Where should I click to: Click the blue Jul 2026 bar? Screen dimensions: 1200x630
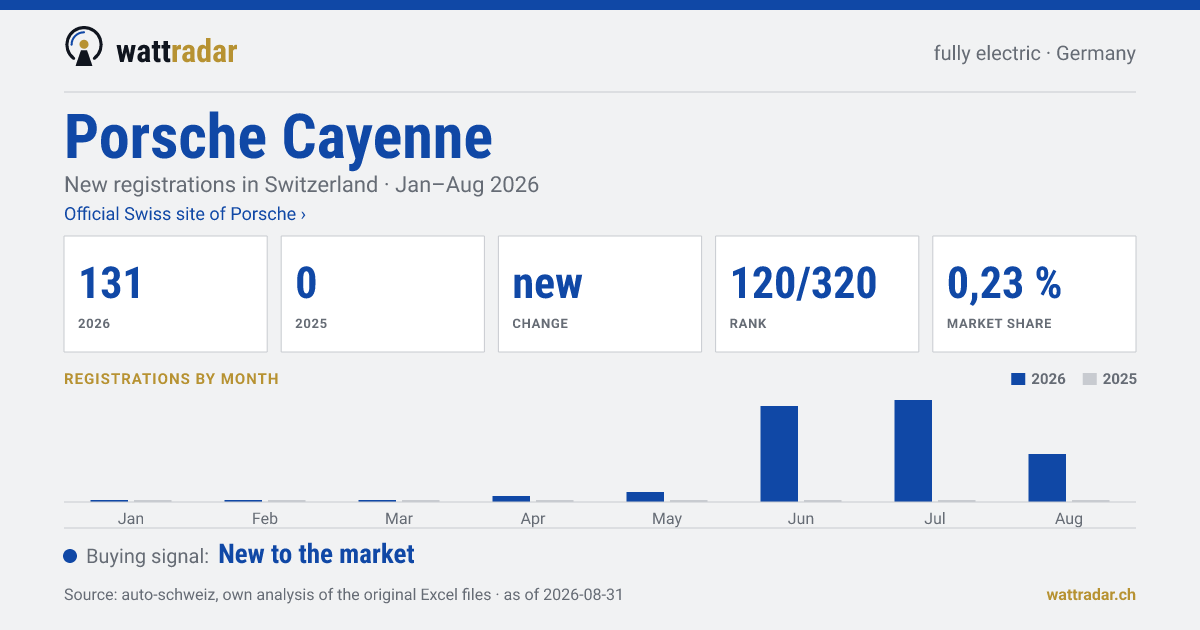(x=913, y=450)
